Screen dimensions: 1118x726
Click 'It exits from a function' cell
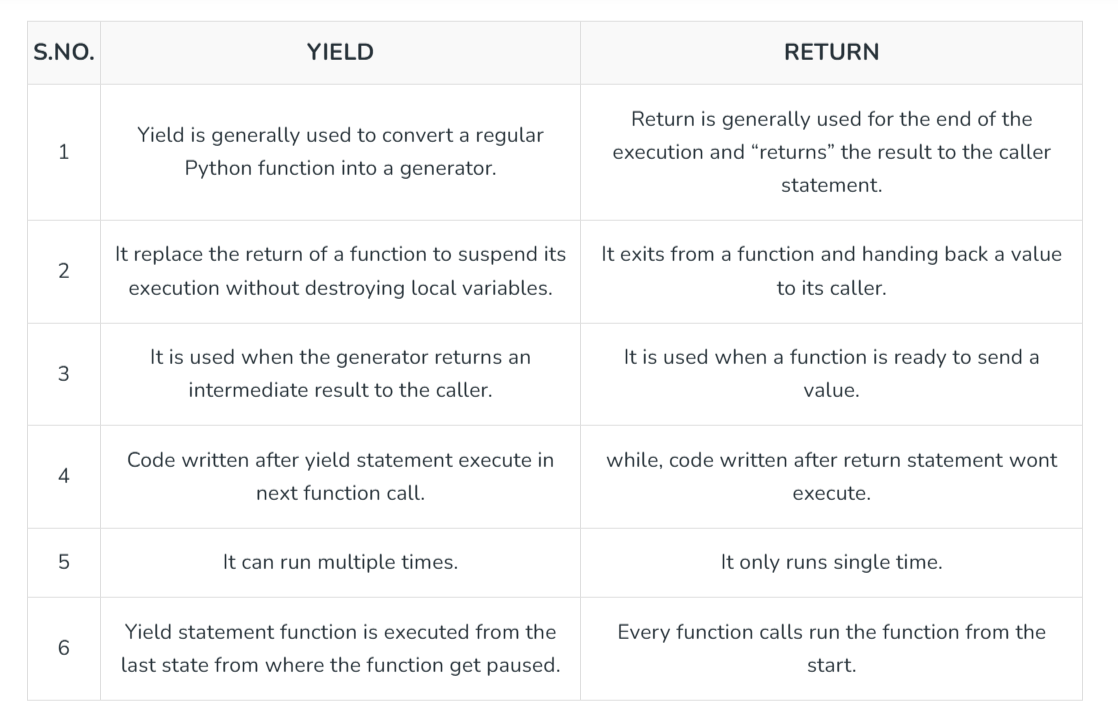point(831,271)
